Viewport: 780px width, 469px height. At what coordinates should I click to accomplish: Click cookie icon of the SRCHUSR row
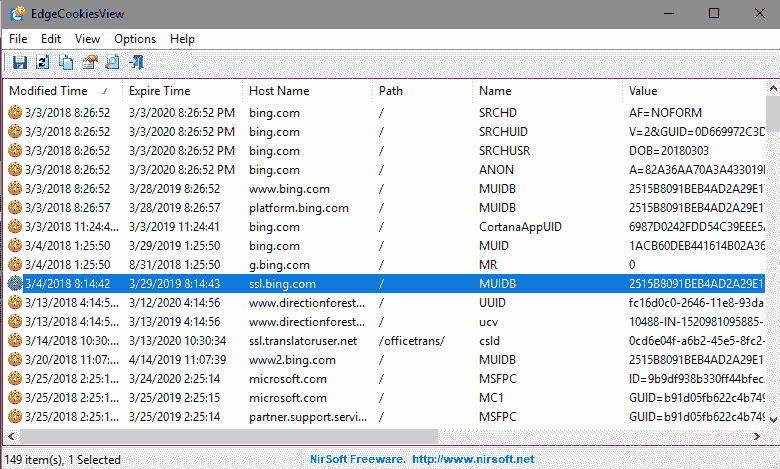coord(15,150)
